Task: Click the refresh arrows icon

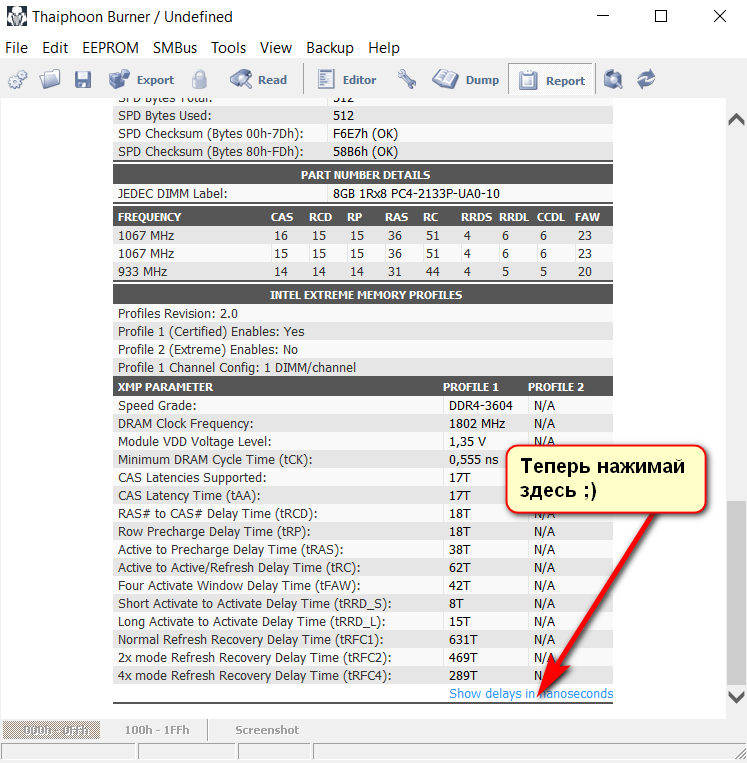Action: click(x=646, y=79)
